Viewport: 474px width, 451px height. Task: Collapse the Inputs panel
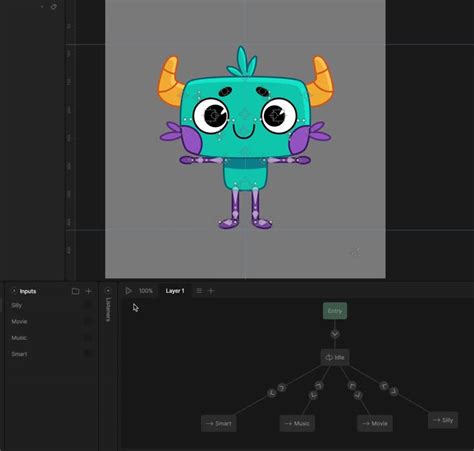coord(14,291)
